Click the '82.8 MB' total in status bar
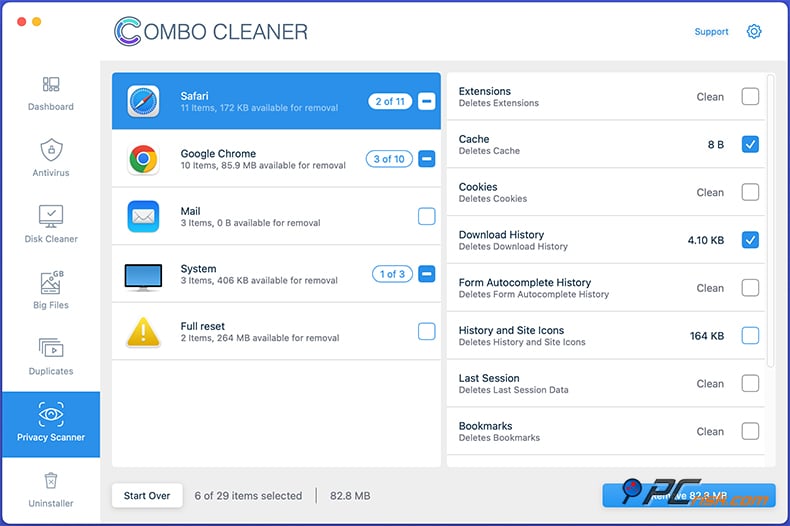 coord(350,496)
